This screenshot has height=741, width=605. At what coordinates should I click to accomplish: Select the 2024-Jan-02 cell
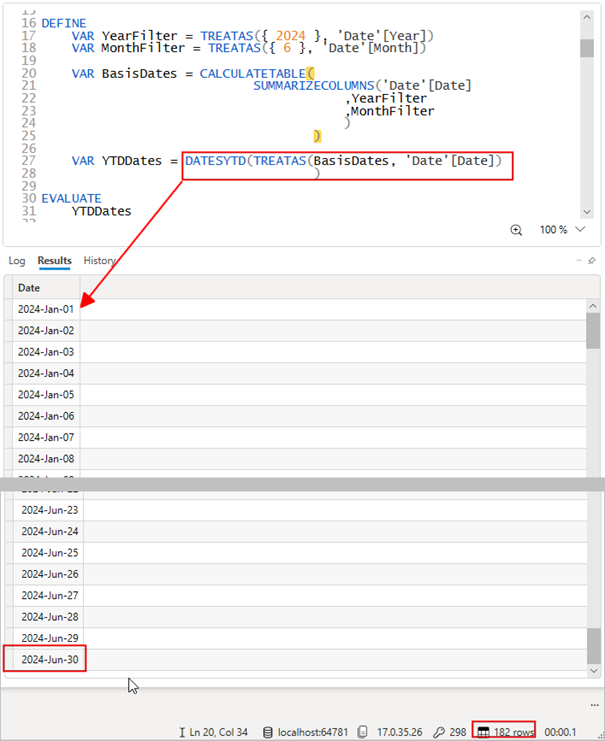(46, 331)
